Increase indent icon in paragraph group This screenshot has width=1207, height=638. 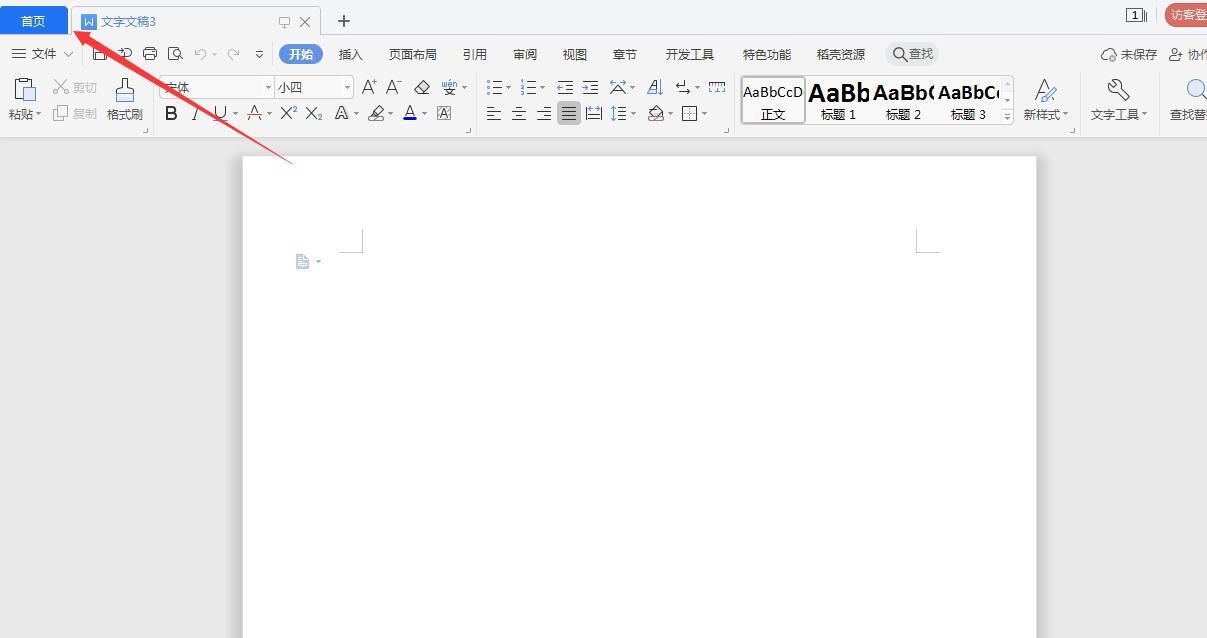pyautogui.click(x=590, y=87)
